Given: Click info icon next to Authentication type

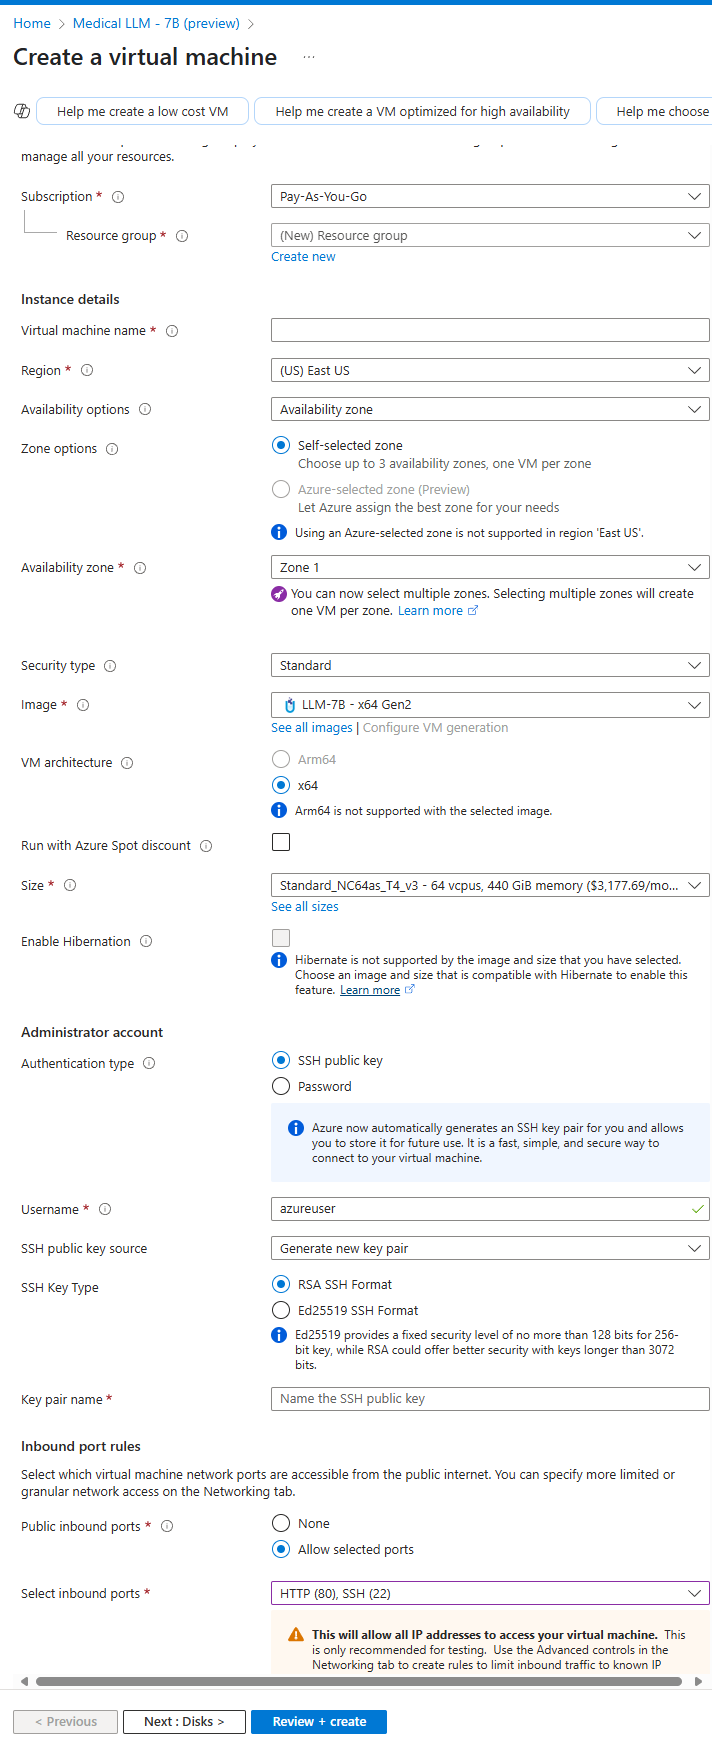Looking at the screenshot, I should pos(149,1063).
